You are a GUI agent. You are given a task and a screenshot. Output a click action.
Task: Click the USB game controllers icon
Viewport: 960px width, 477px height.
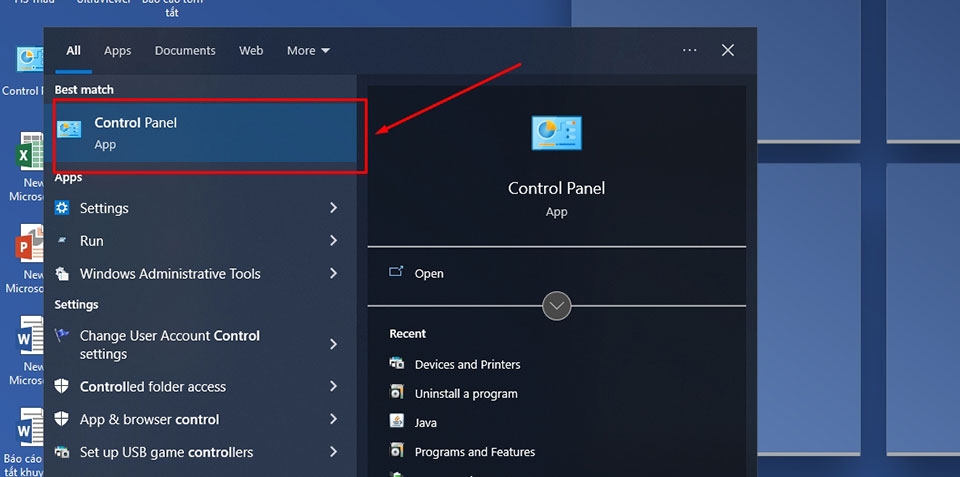click(62, 453)
